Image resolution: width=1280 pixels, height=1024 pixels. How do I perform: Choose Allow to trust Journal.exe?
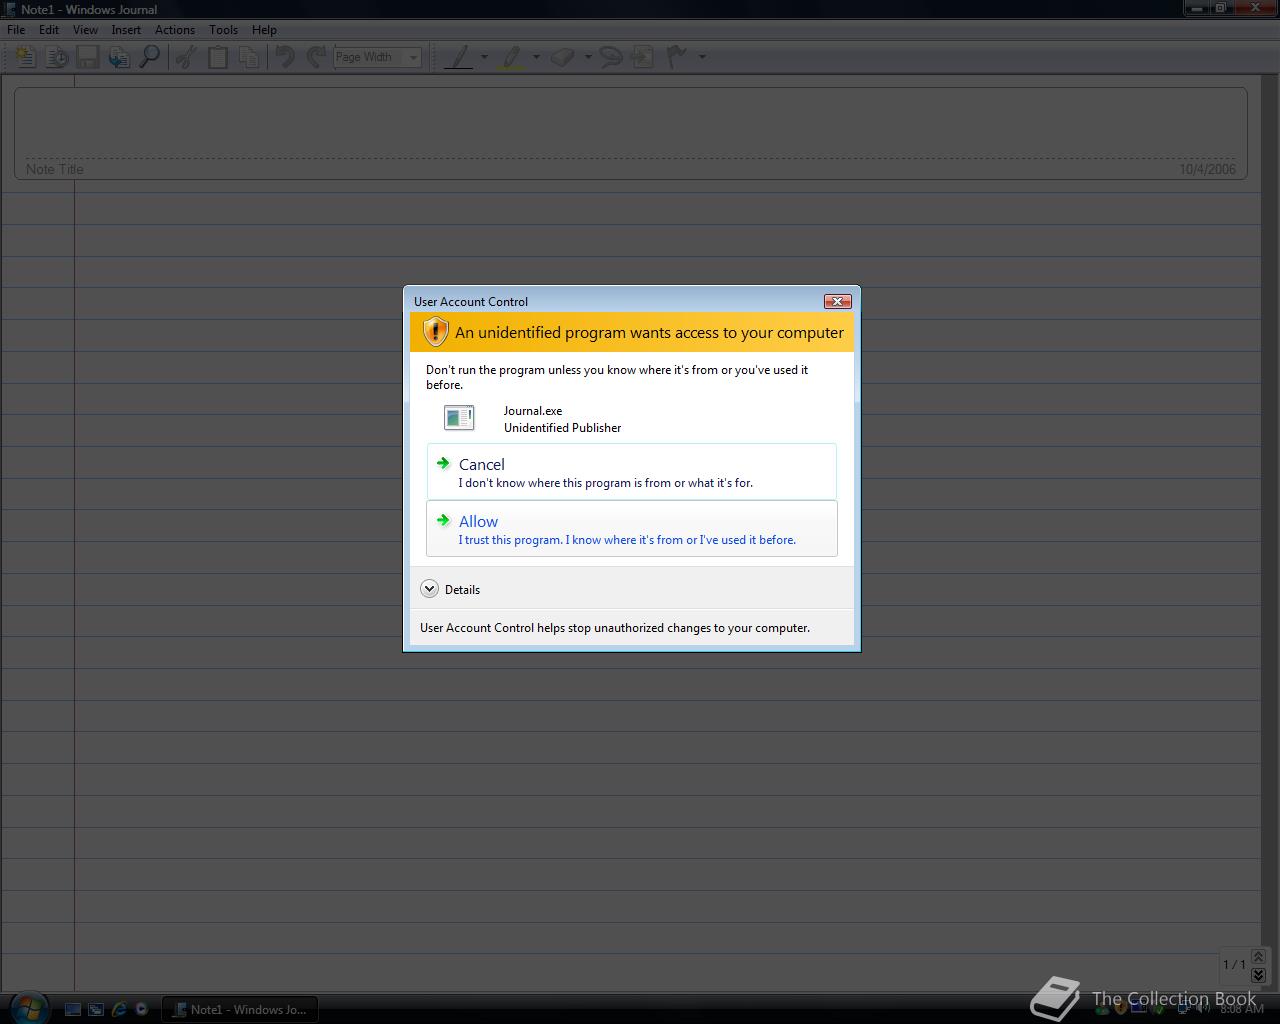point(632,529)
